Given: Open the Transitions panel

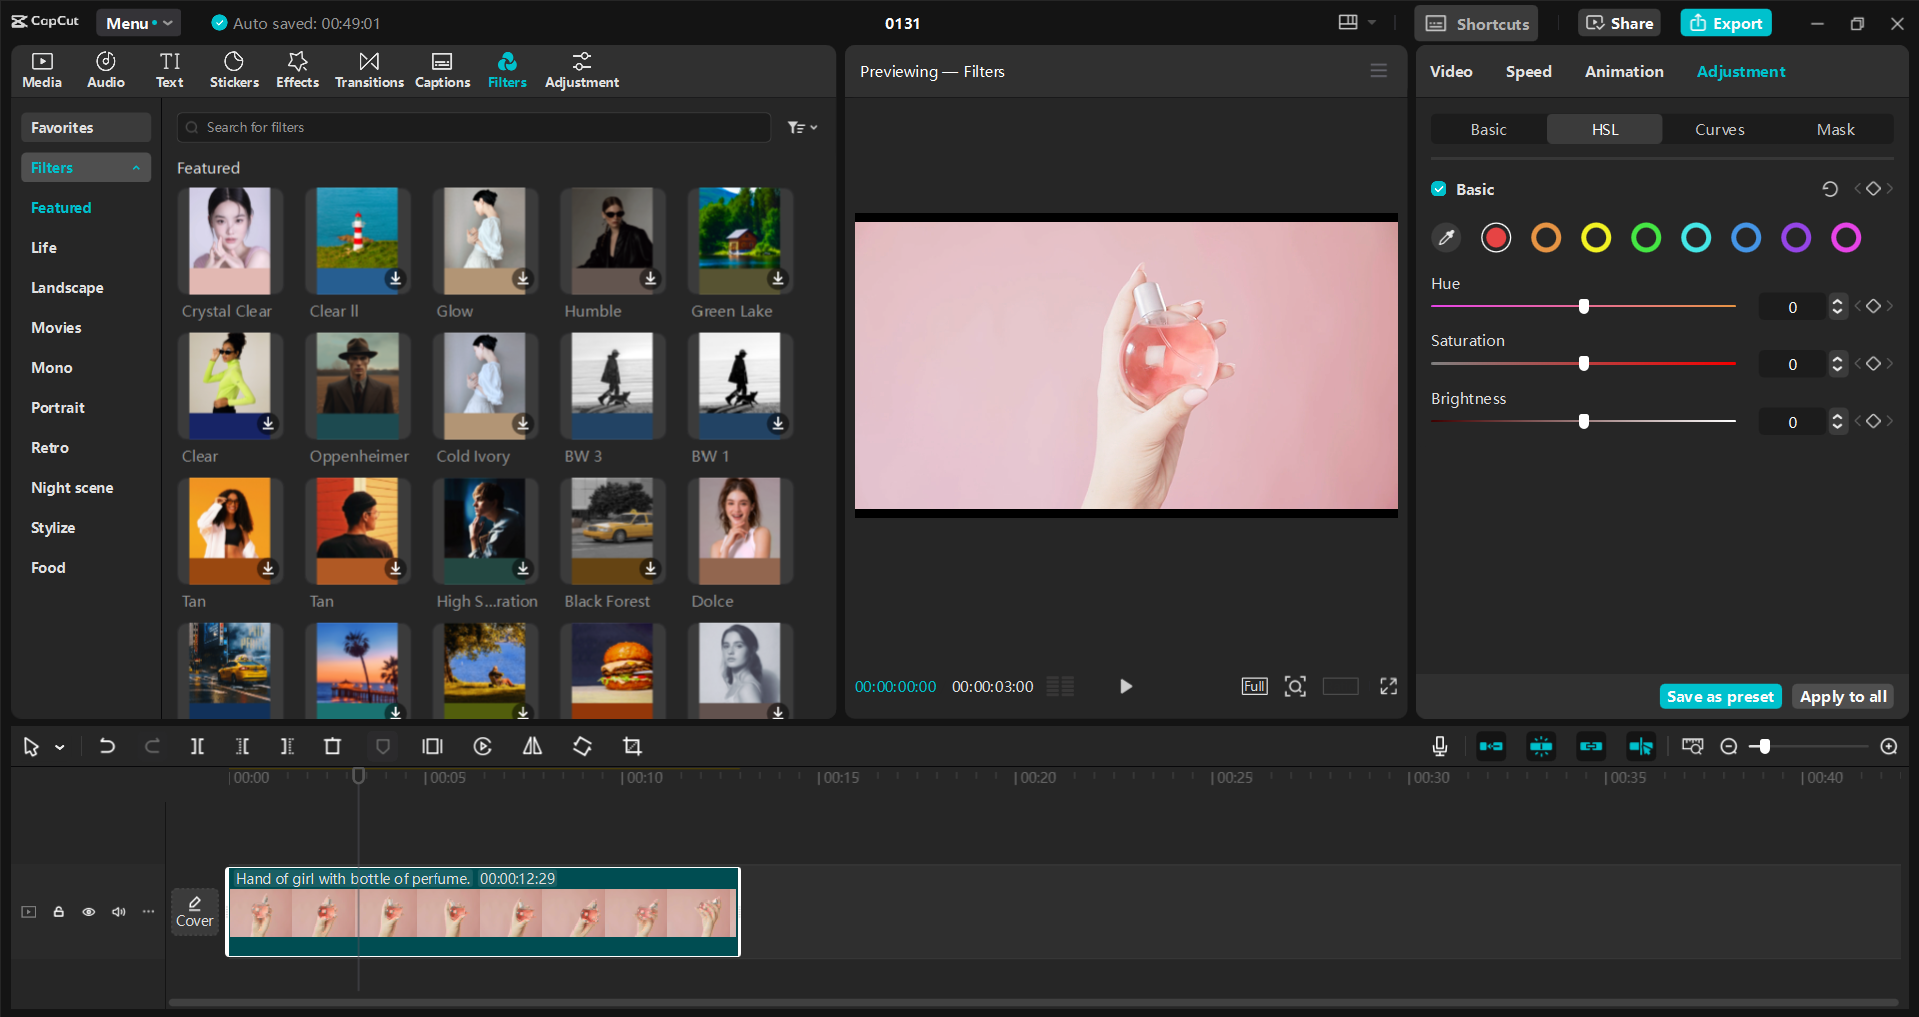Looking at the screenshot, I should point(369,70).
